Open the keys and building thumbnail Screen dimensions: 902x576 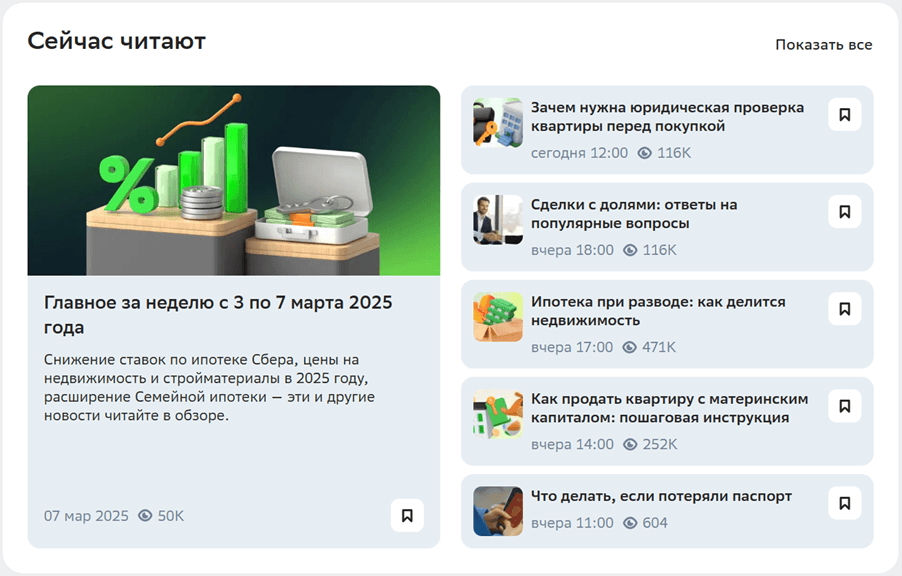point(498,123)
